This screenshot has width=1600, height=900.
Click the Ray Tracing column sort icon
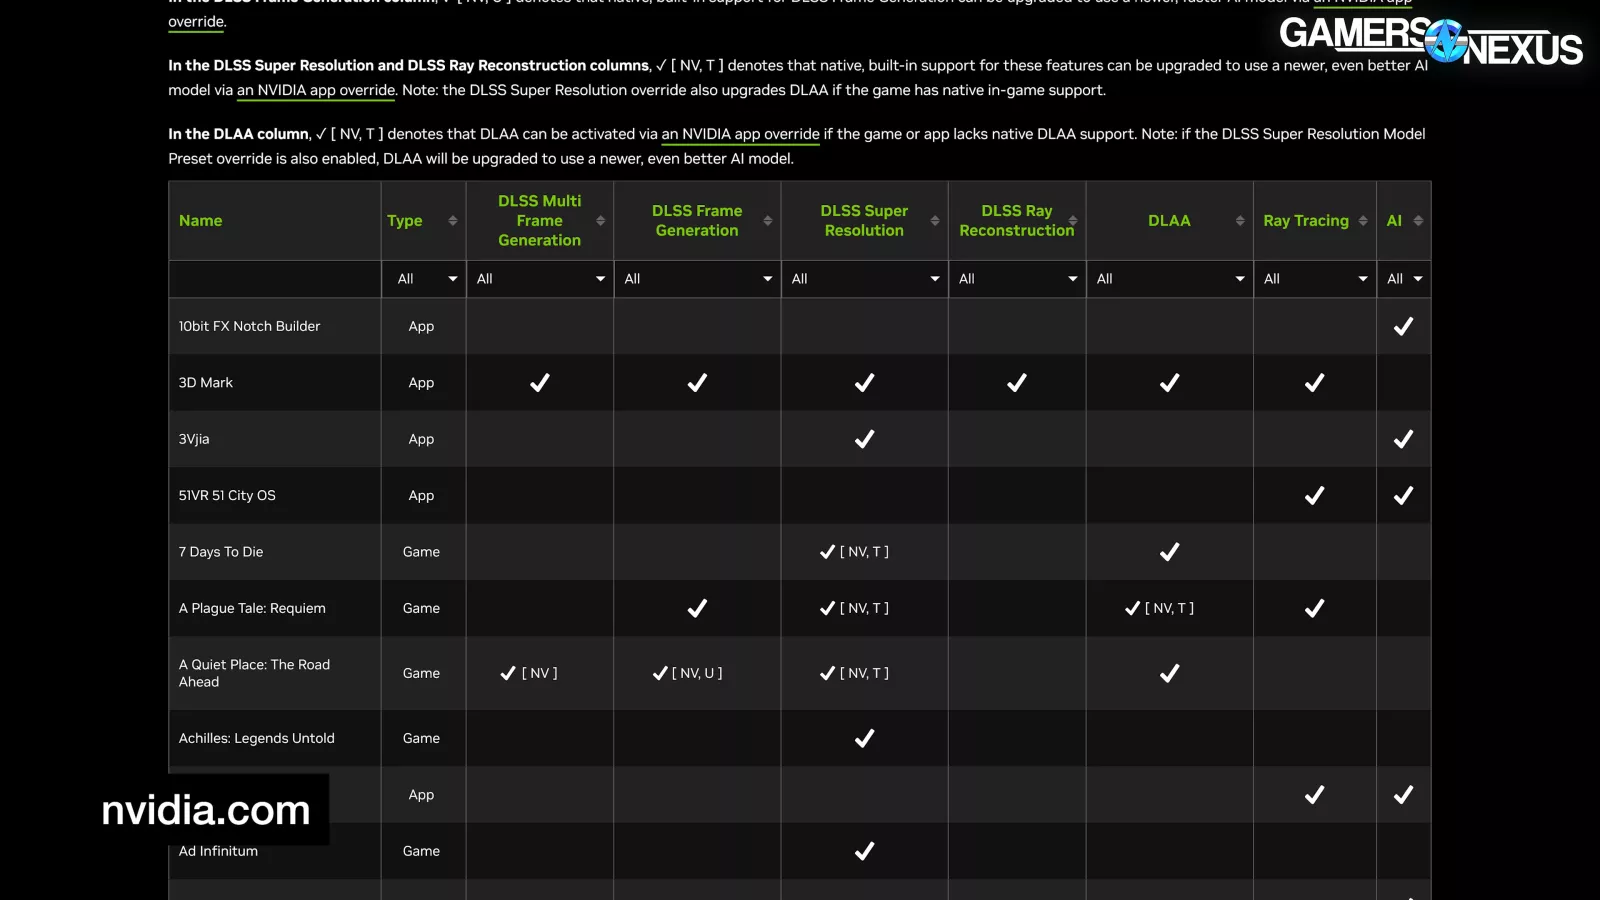coord(1364,221)
